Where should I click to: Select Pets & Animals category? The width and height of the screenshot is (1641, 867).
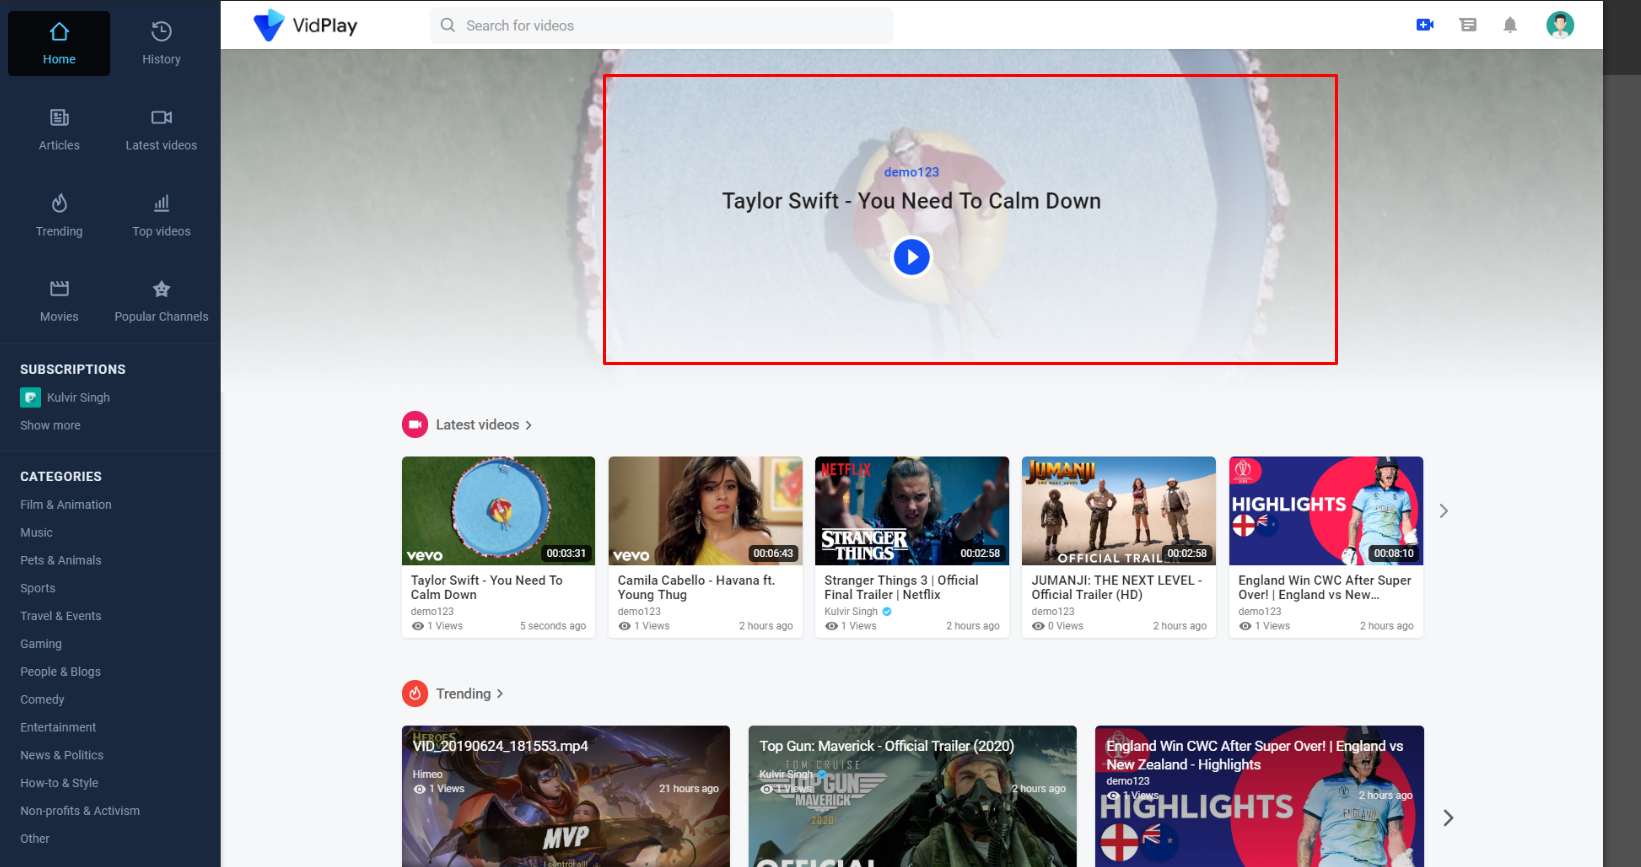click(x=61, y=561)
